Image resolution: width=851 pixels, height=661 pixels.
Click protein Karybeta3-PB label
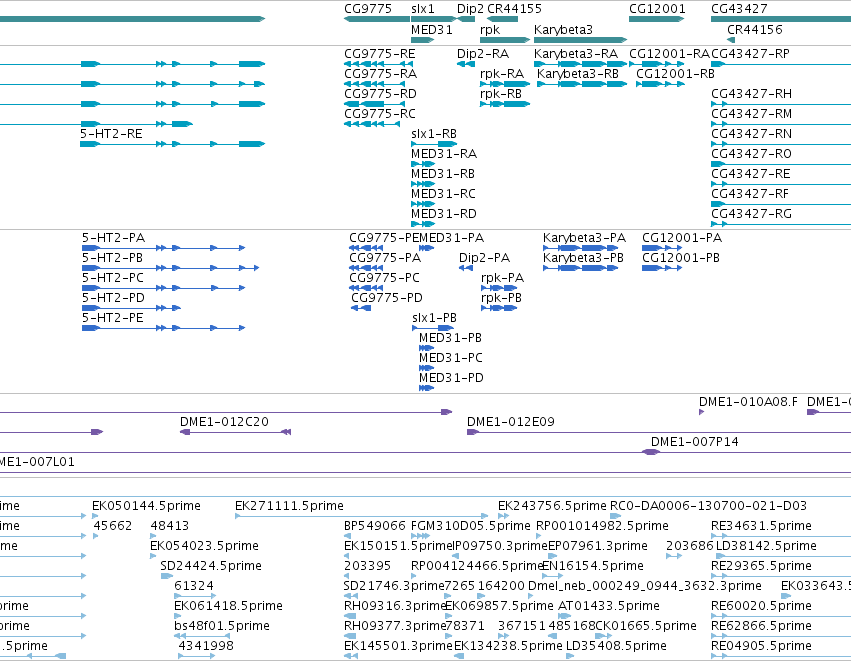click(583, 258)
